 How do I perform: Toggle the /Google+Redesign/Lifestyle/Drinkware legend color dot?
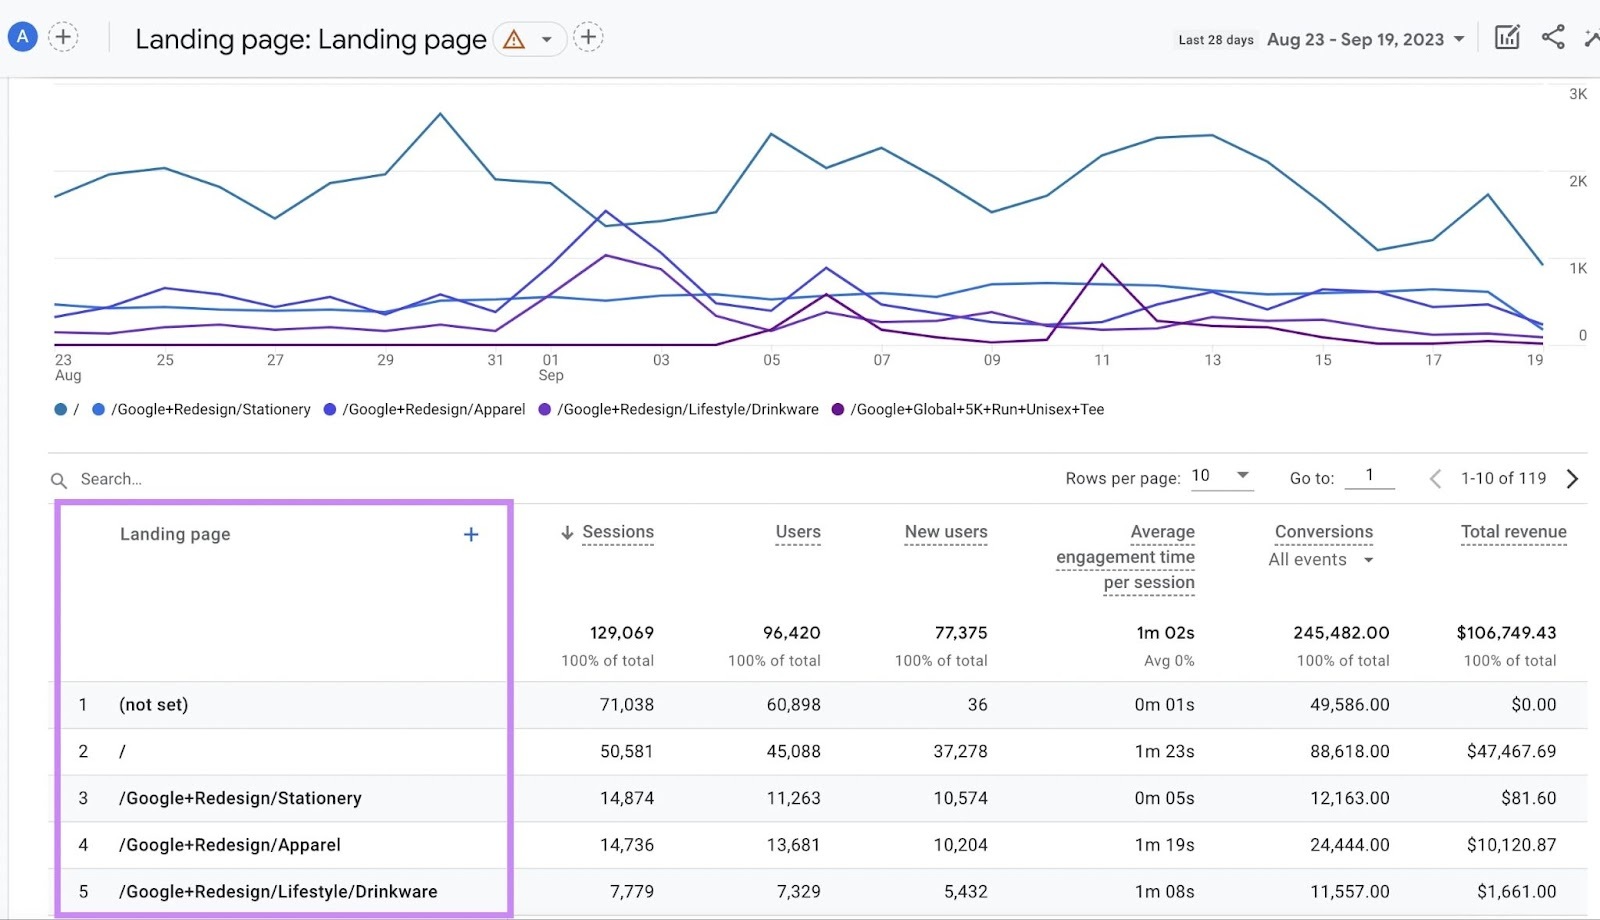click(545, 409)
